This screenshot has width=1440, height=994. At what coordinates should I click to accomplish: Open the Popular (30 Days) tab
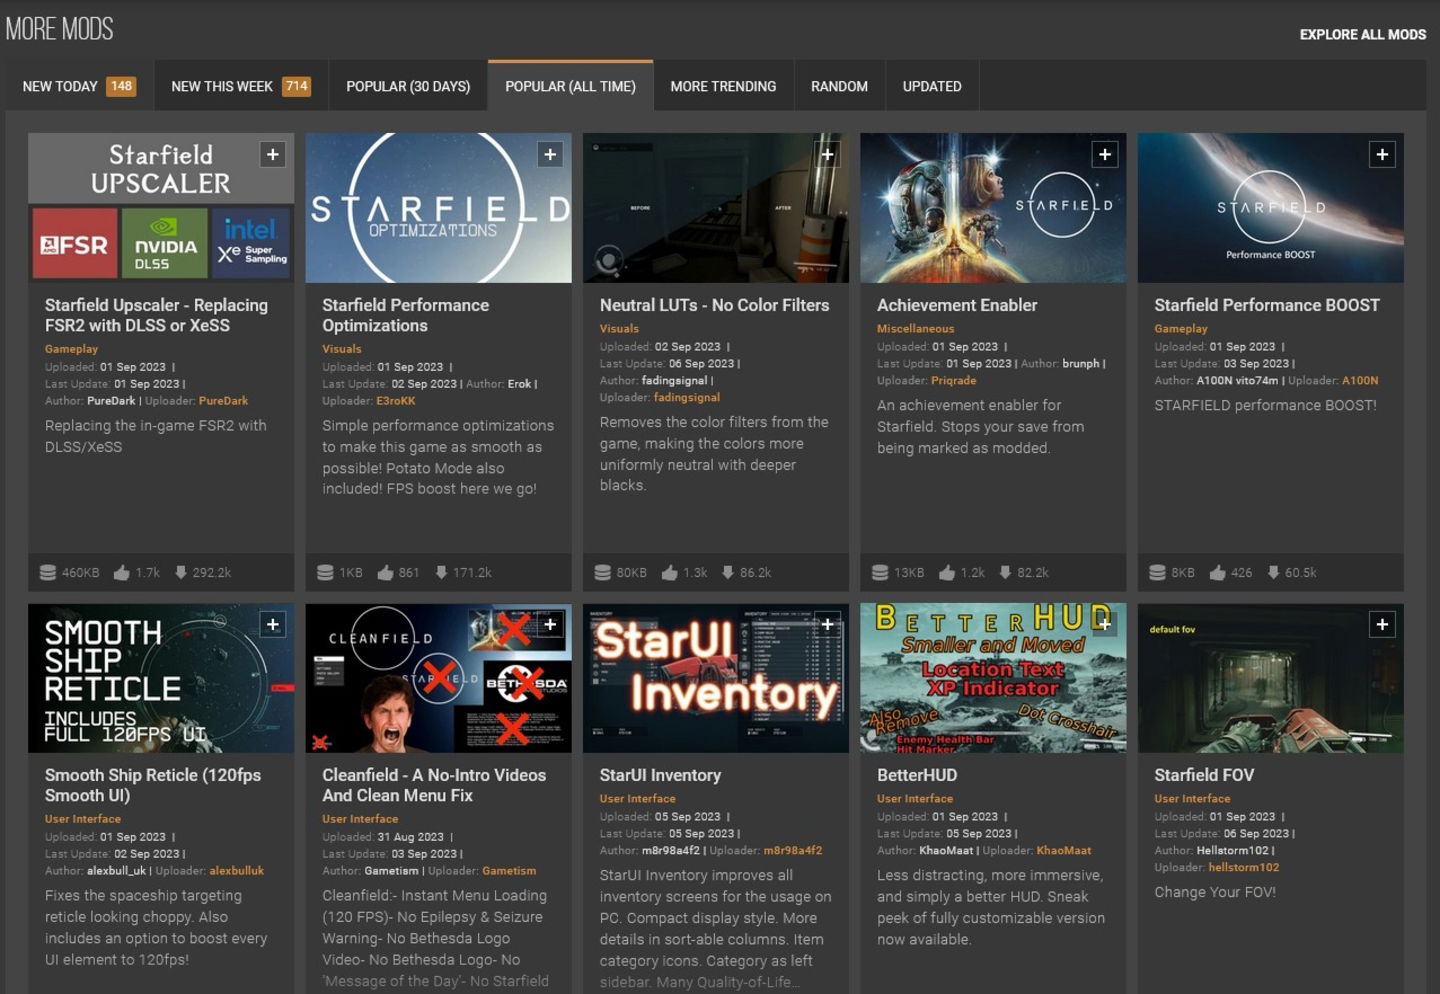pos(408,86)
